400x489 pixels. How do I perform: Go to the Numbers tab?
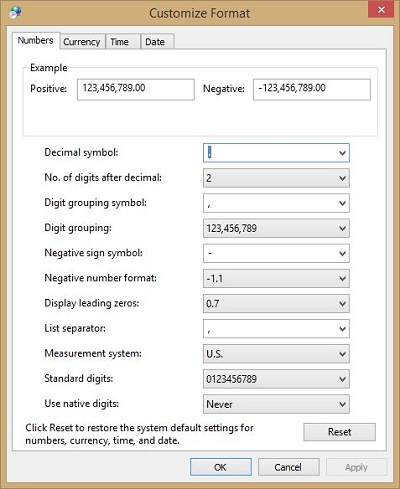click(x=36, y=41)
